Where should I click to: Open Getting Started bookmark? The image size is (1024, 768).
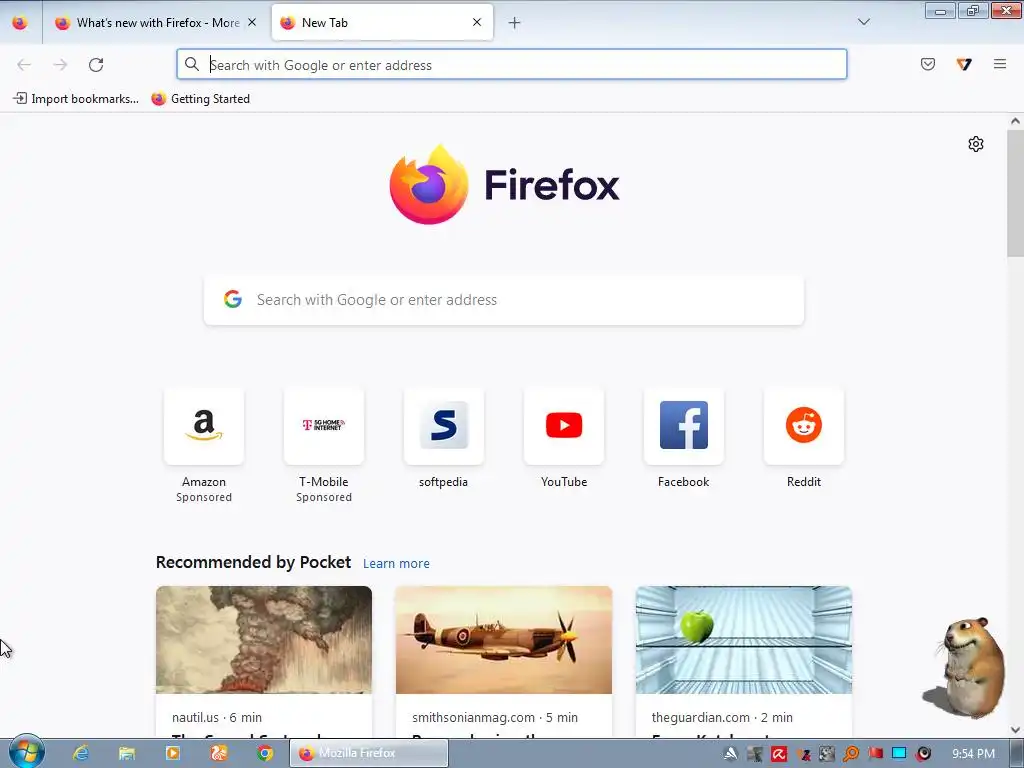pos(200,99)
